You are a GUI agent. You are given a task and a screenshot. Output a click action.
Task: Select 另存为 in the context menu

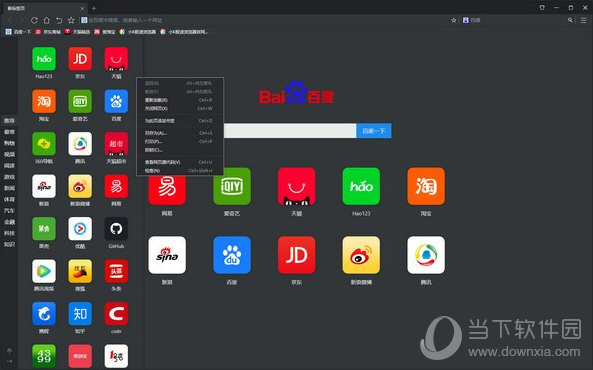[180, 133]
